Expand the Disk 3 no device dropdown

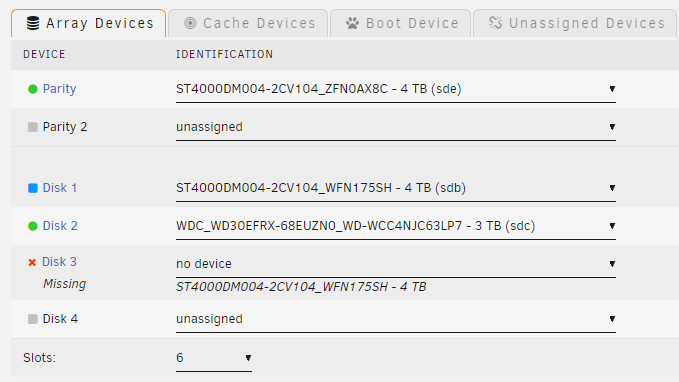pyautogui.click(x=396, y=264)
